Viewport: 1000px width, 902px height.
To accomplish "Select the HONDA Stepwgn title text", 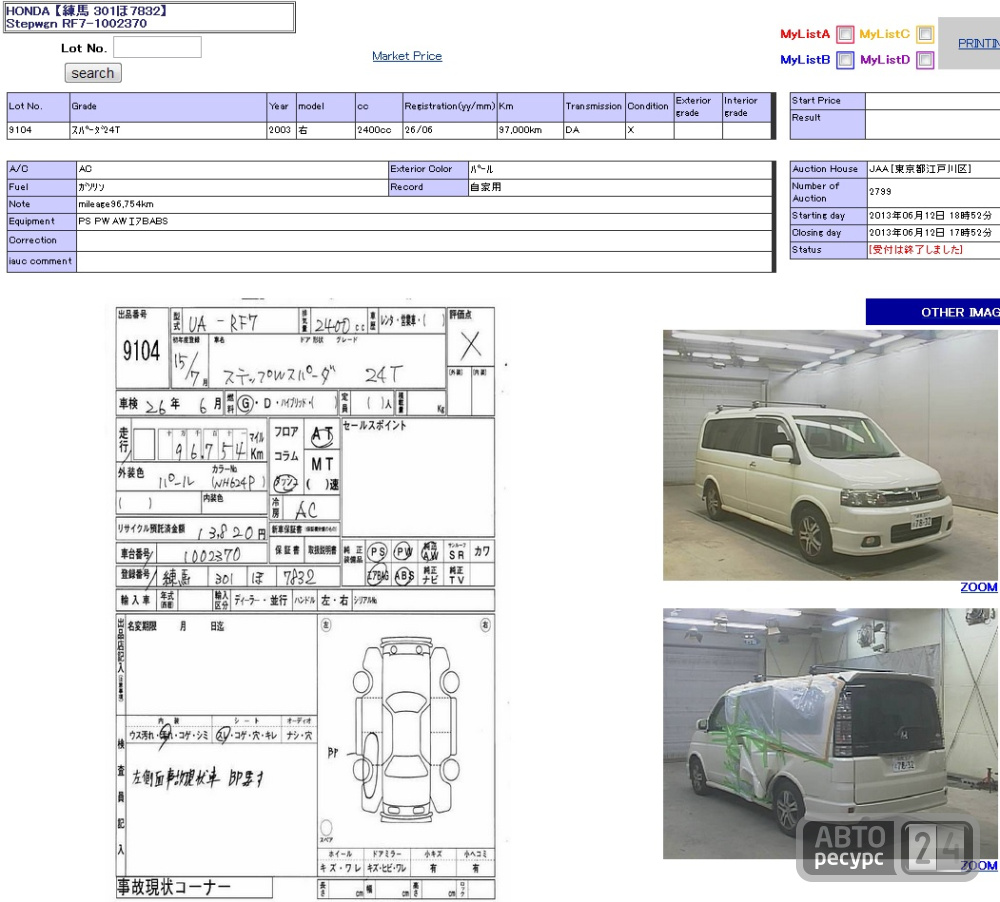I will [86, 17].
